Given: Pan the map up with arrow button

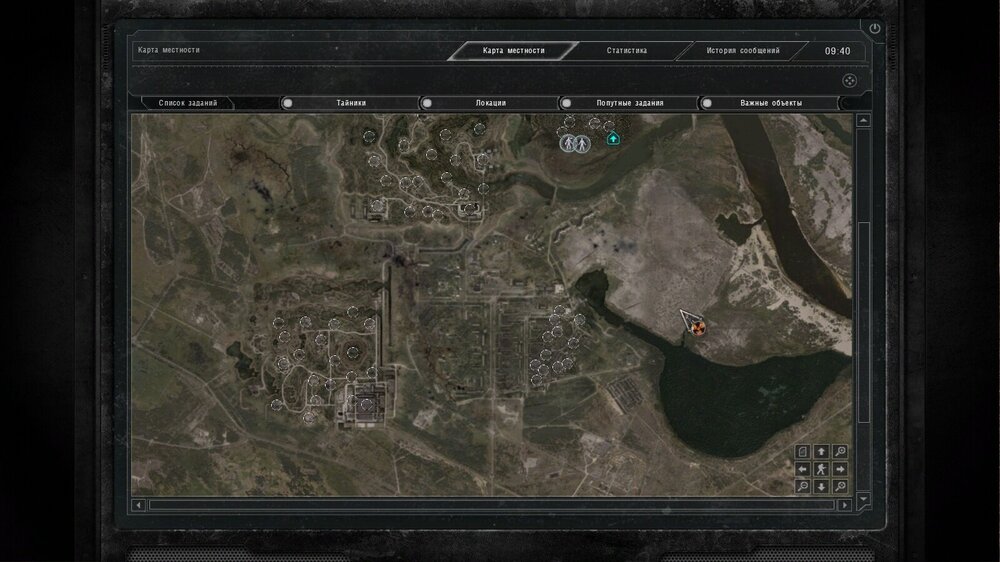Looking at the screenshot, I should (821, 452).
